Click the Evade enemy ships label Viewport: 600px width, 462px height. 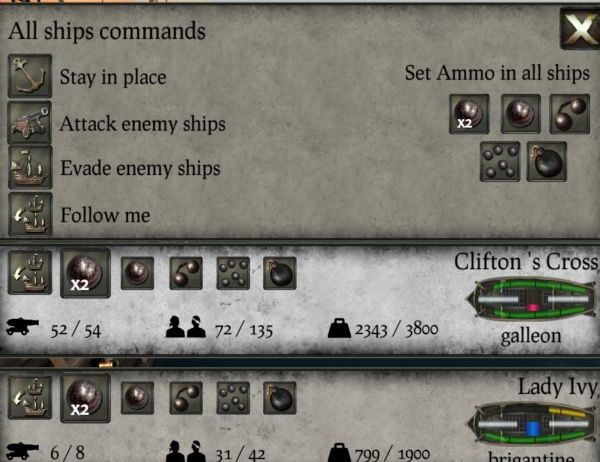140,168
